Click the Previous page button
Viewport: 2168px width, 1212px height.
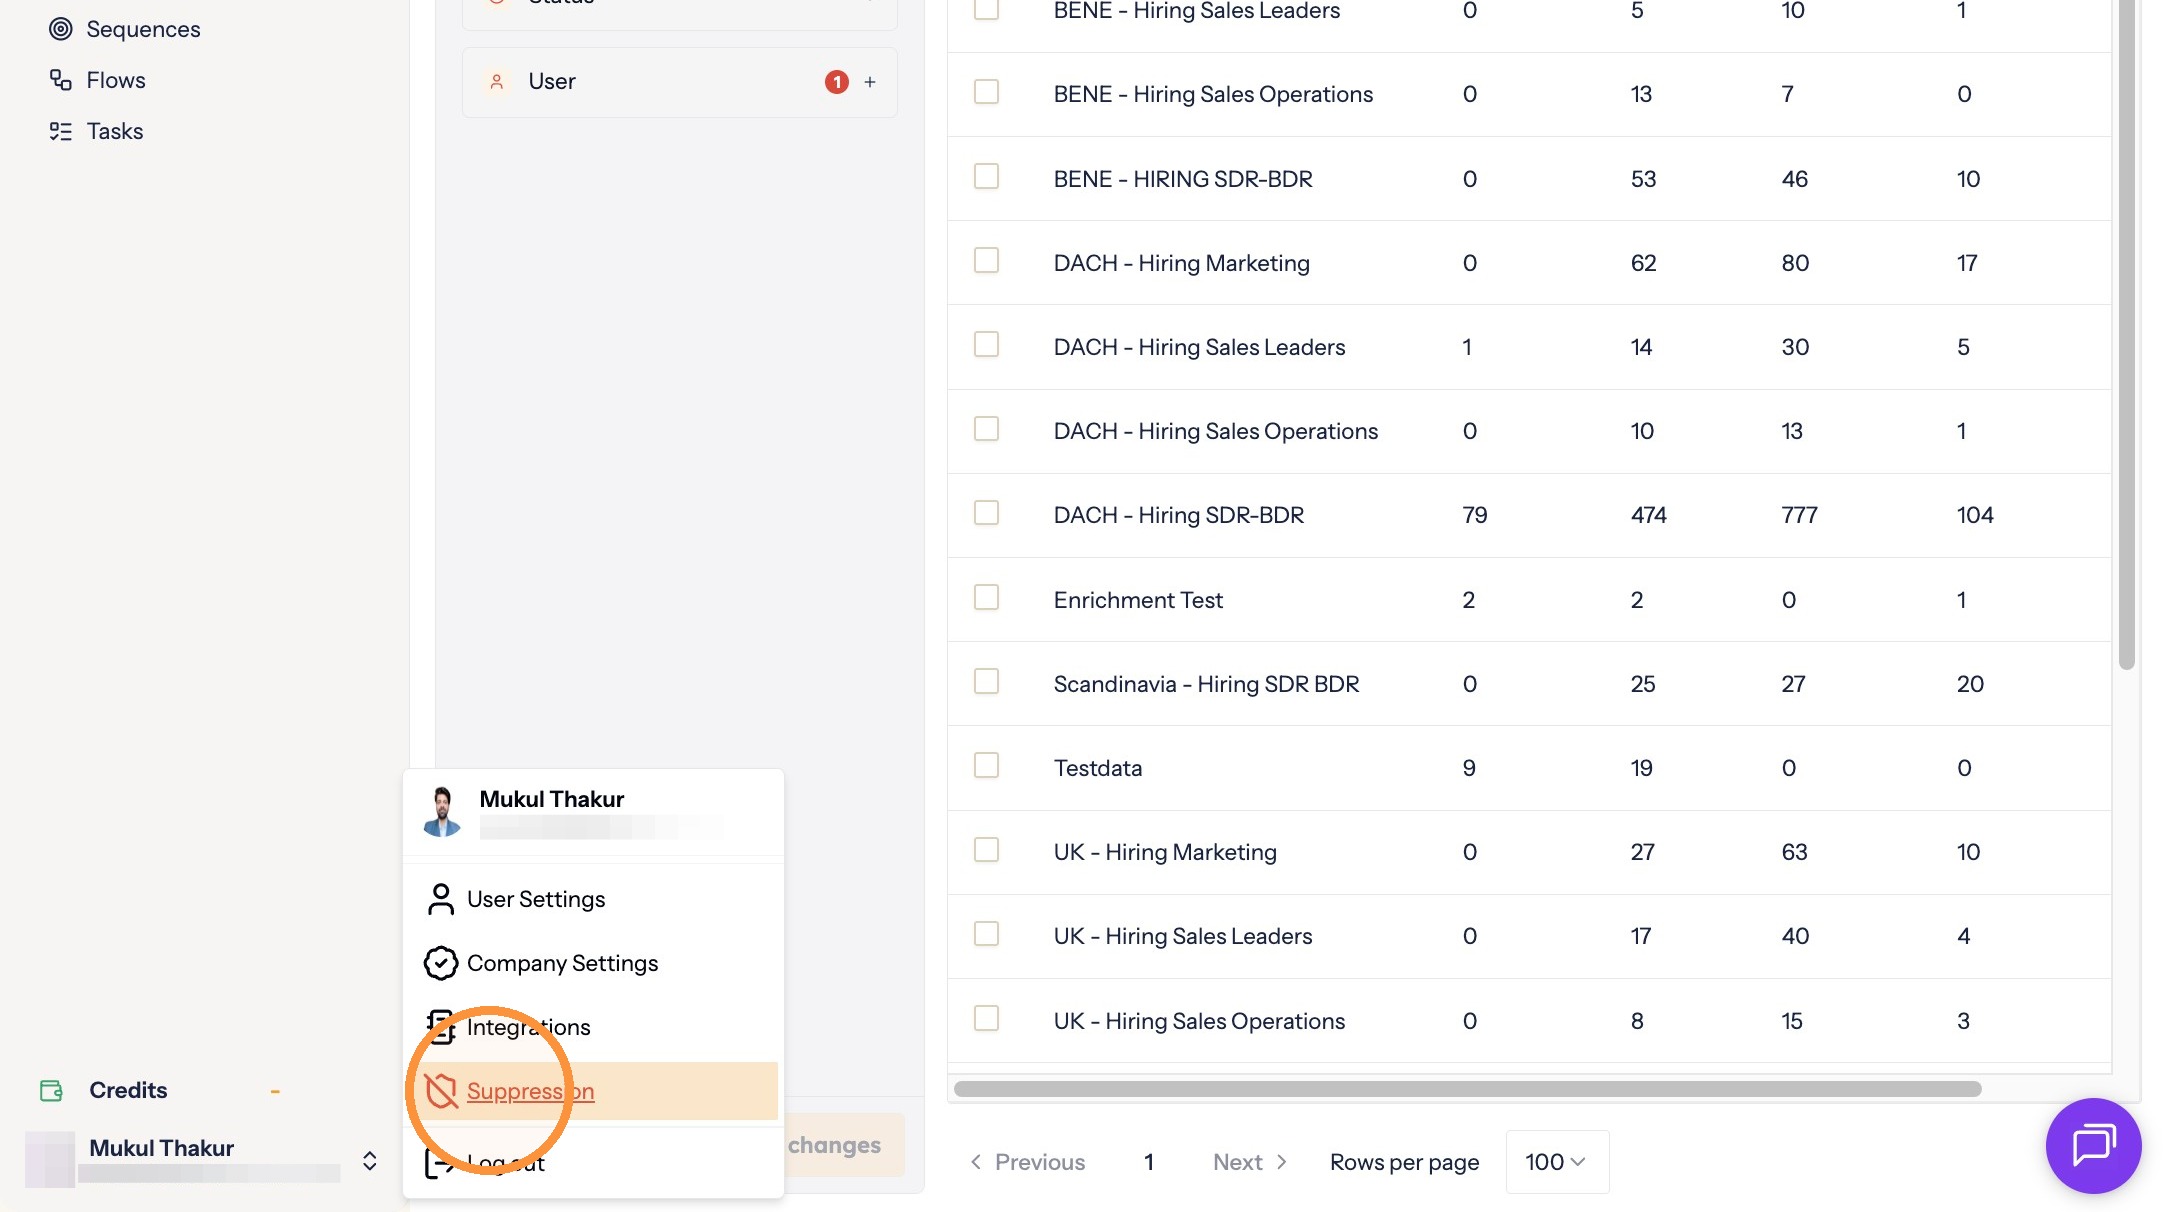pos(1028,1162)
